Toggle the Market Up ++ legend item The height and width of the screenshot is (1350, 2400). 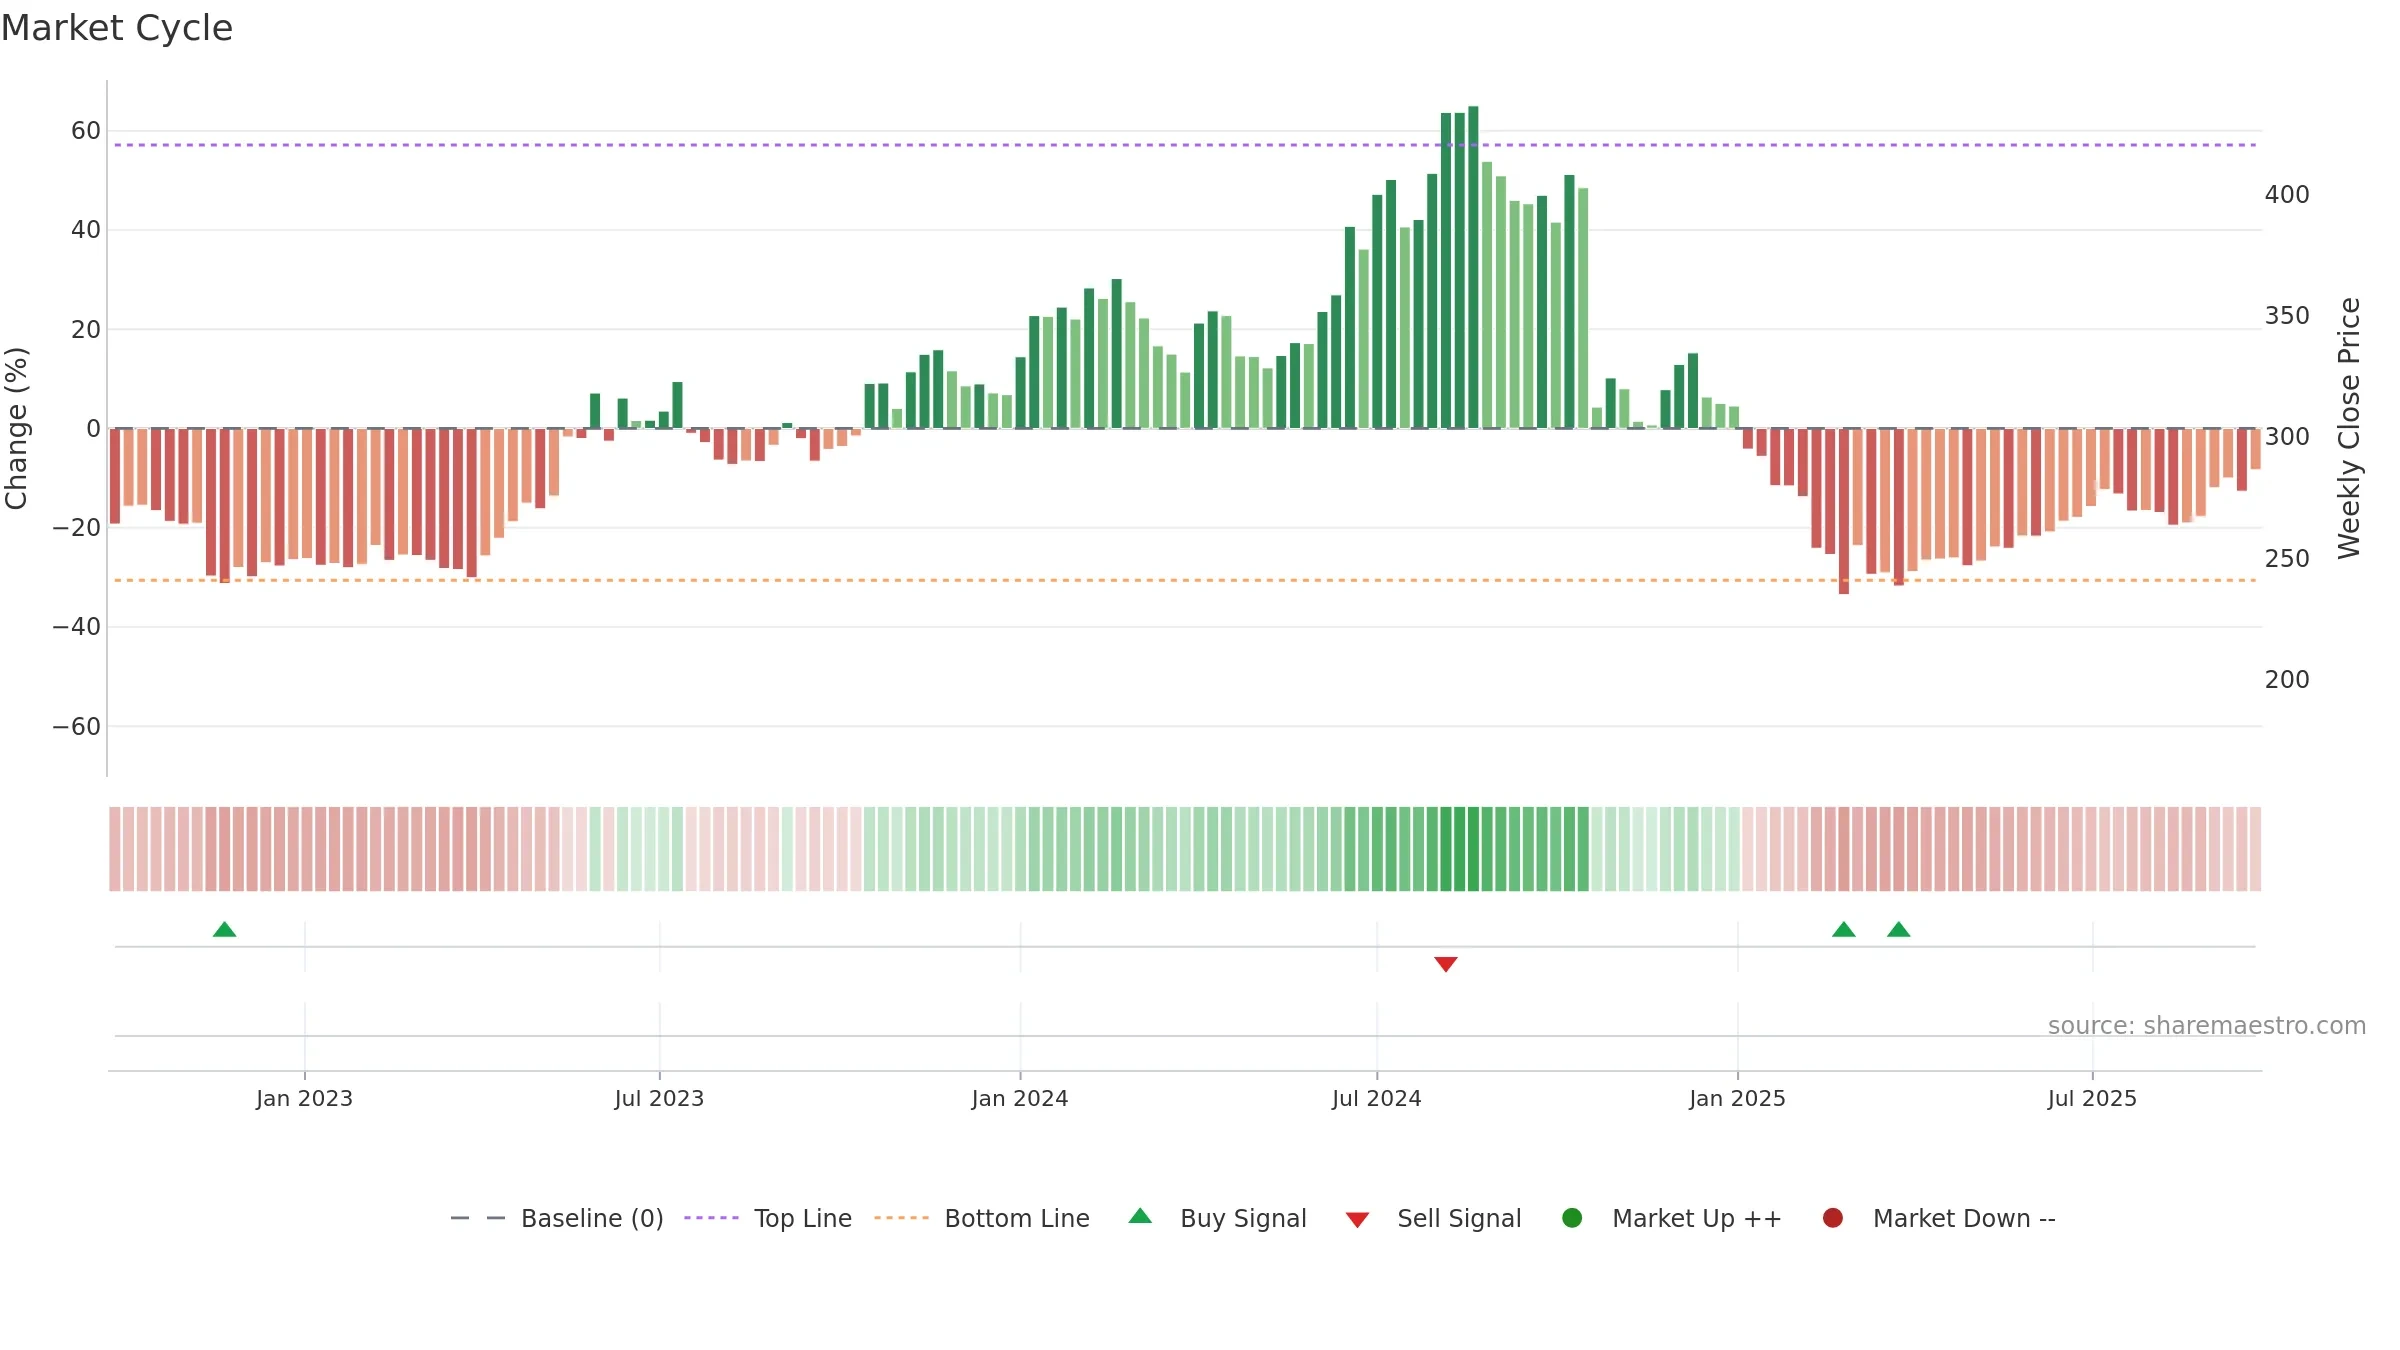pos(1672,1218)
